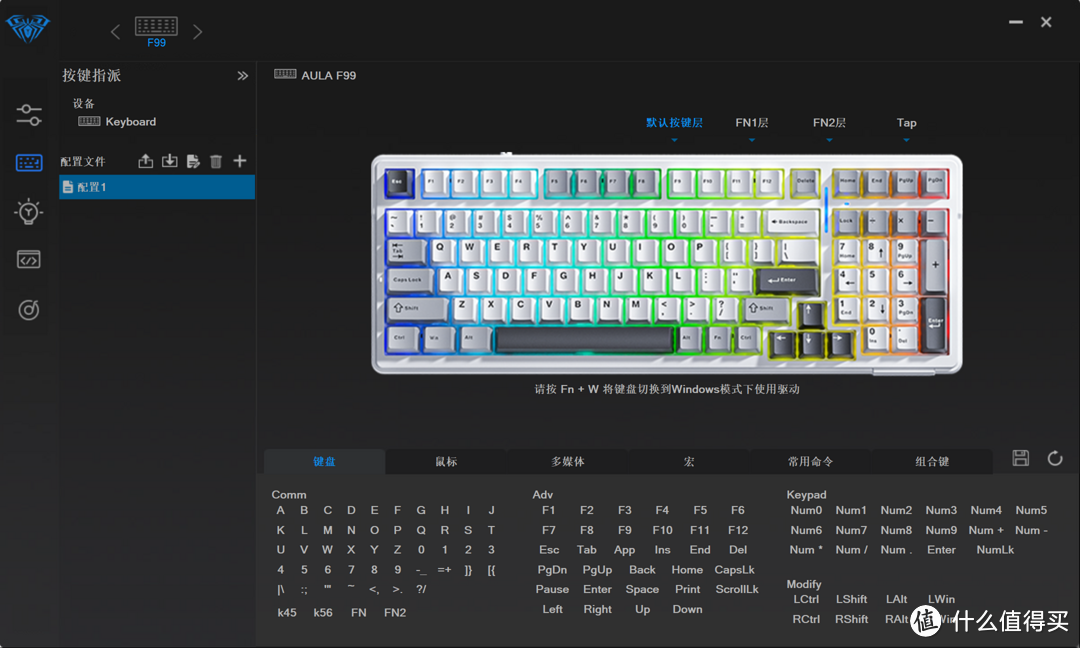Open the lighting settings panel via lightbulb icon
The height and width of the screenshot is (648, 1080).
pyautogui.click(x=28, y=211)
